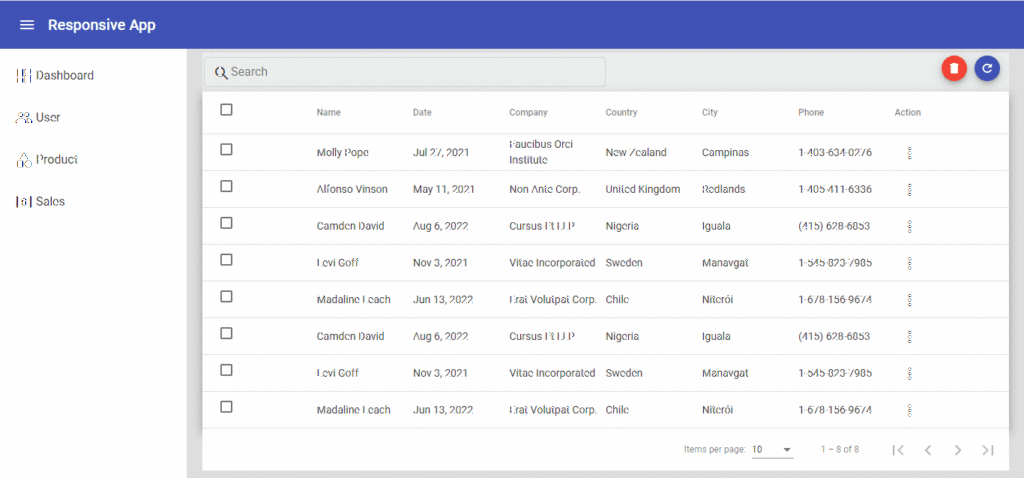Sort by the Name column header
This screenshot has width=1024, height=478.
[x=328, y=113]
